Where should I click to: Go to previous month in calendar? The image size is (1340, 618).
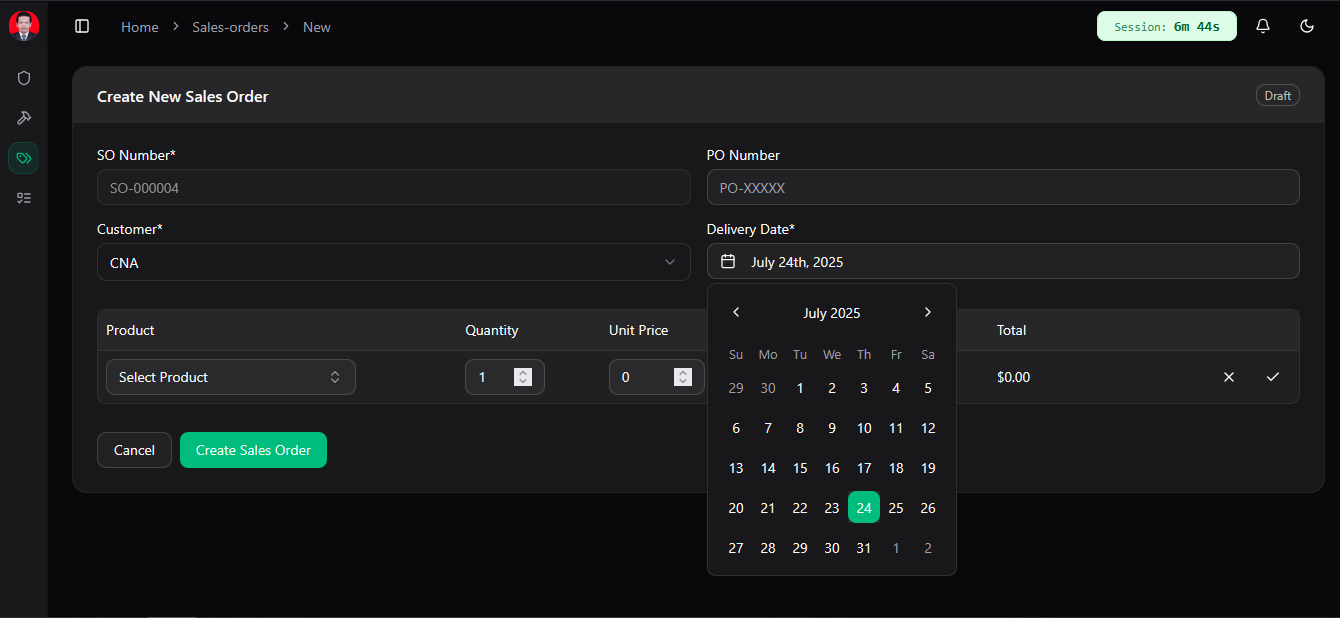coord(736,312)
